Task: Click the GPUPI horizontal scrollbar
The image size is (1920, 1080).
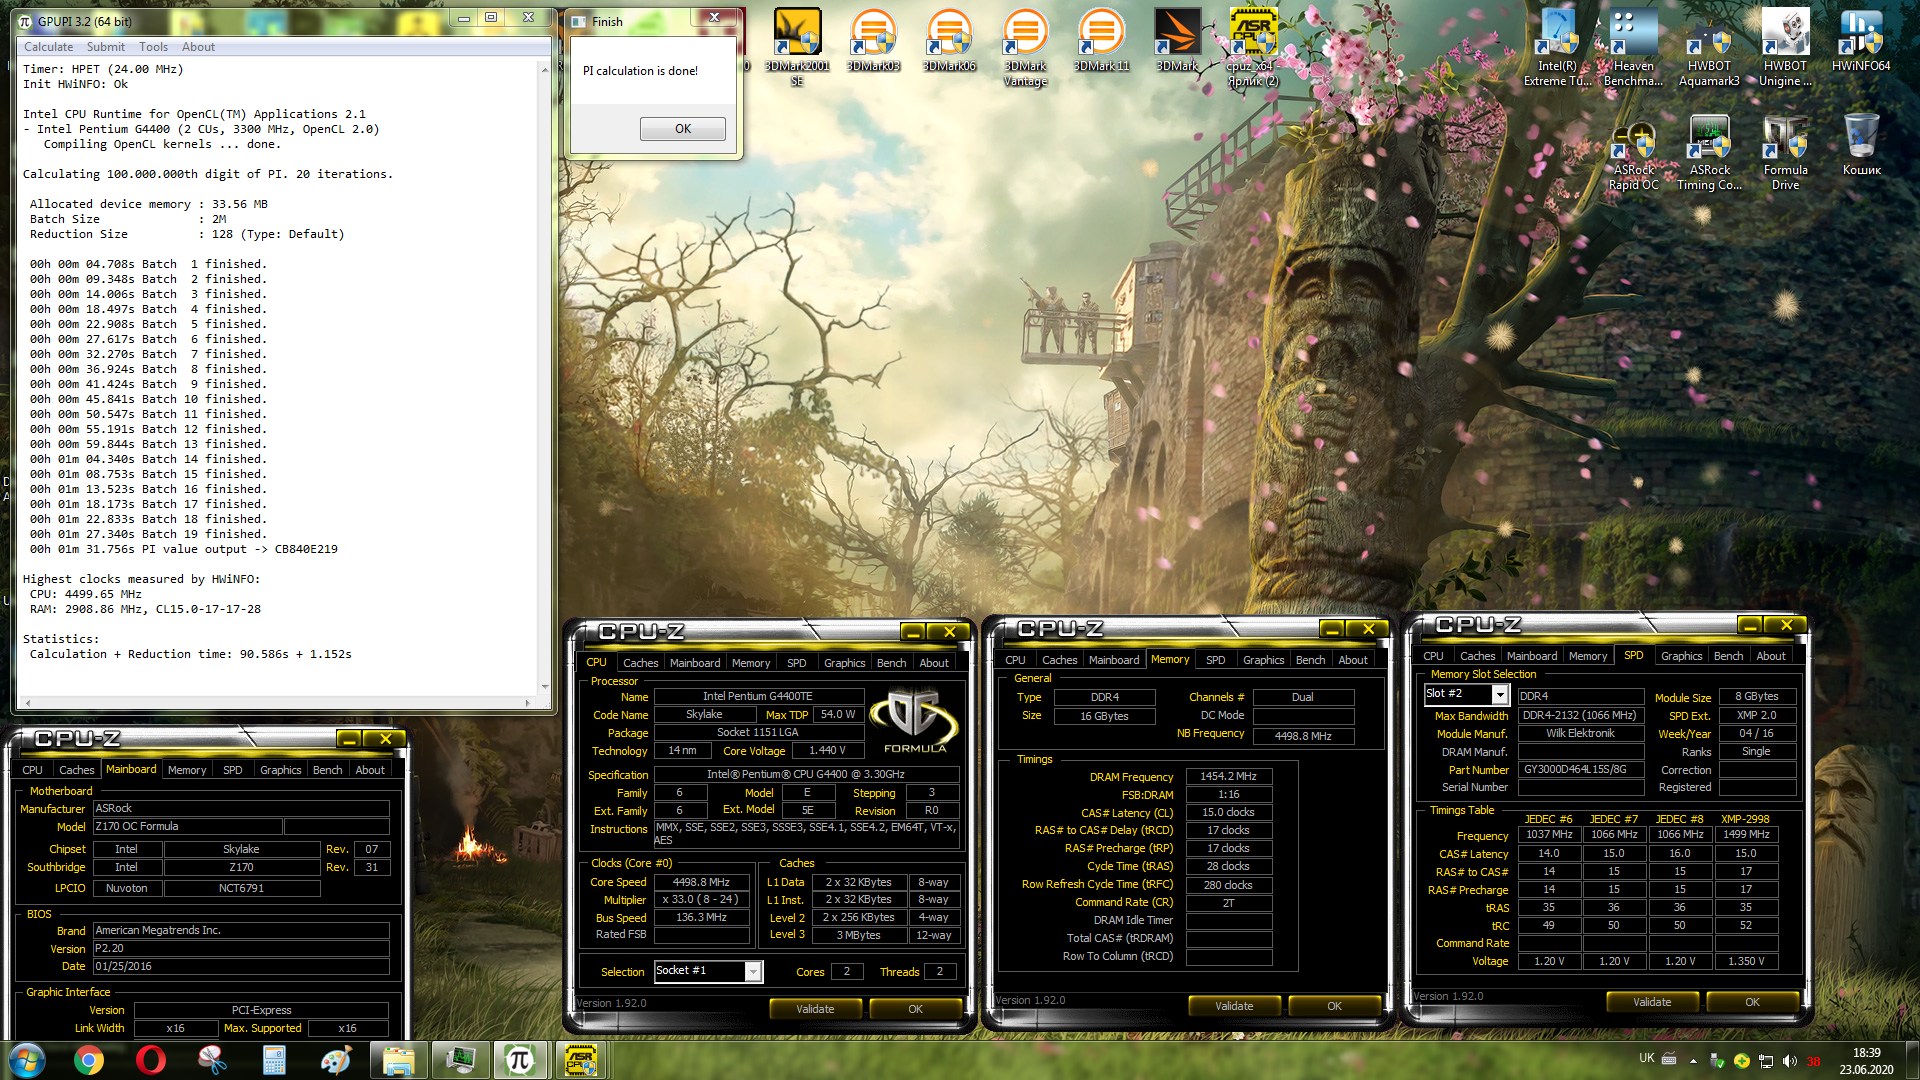Action: pyautogui.click(x=278, y=703)
